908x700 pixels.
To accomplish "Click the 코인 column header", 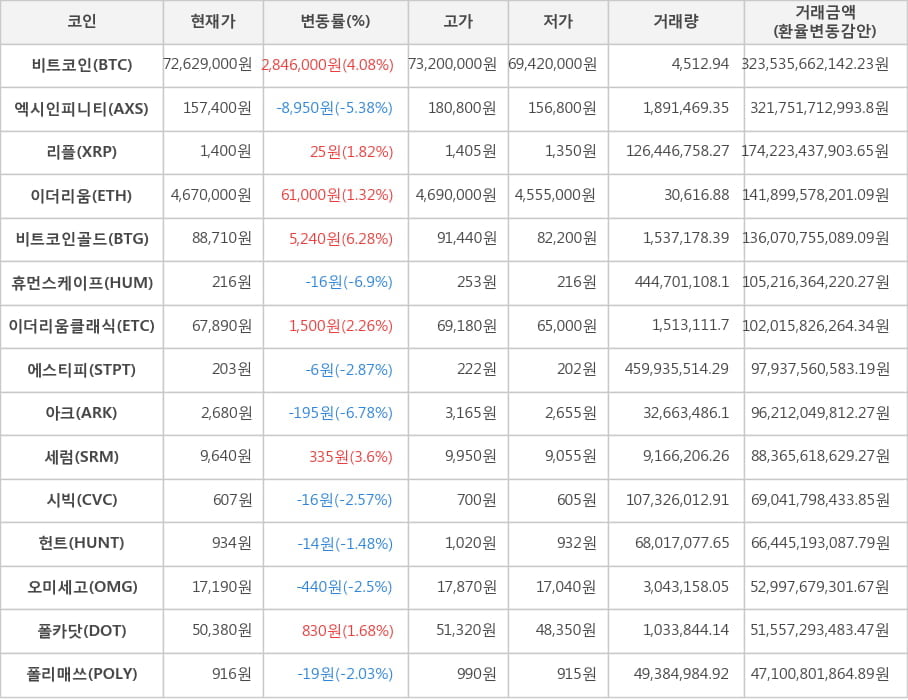I will pos(82,21).
